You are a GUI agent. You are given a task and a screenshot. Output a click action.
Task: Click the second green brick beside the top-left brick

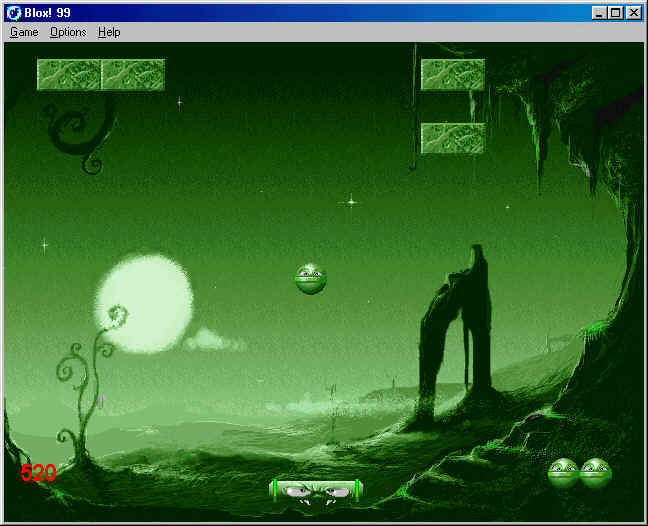133,75
